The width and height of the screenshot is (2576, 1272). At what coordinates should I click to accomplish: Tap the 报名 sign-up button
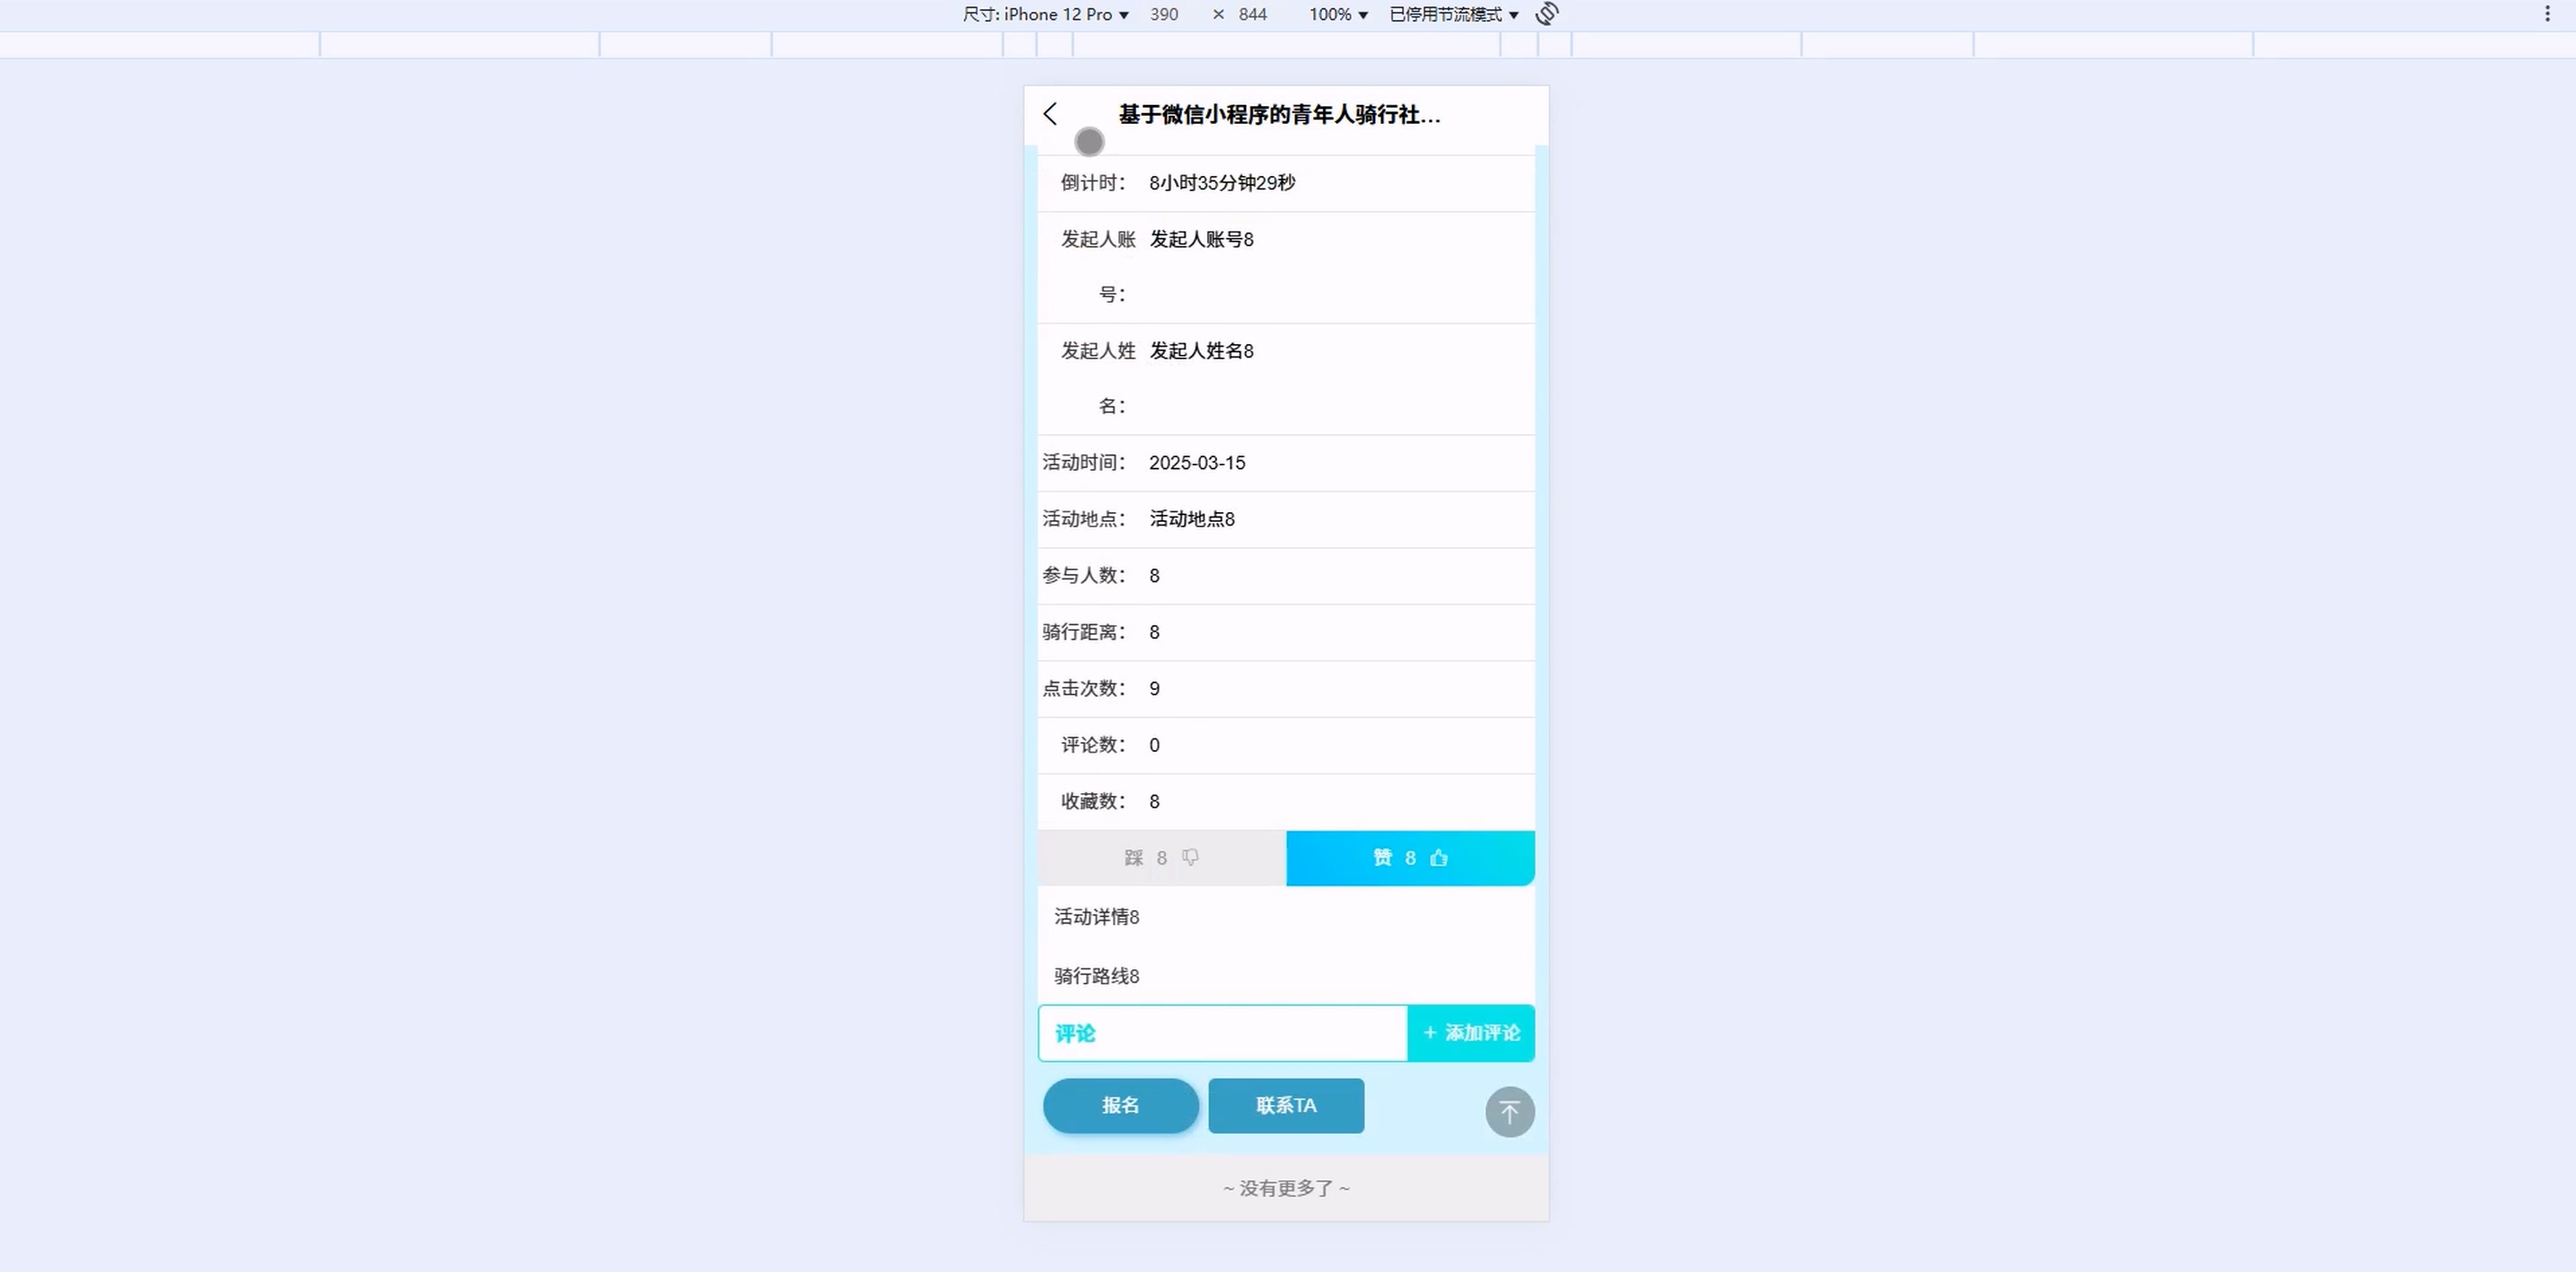click(1120, 1105)
